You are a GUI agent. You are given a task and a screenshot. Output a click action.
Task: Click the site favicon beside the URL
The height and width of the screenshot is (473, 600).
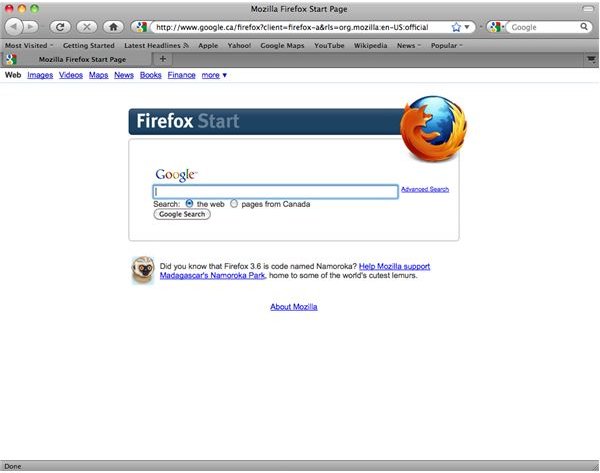tap(141, 27)
